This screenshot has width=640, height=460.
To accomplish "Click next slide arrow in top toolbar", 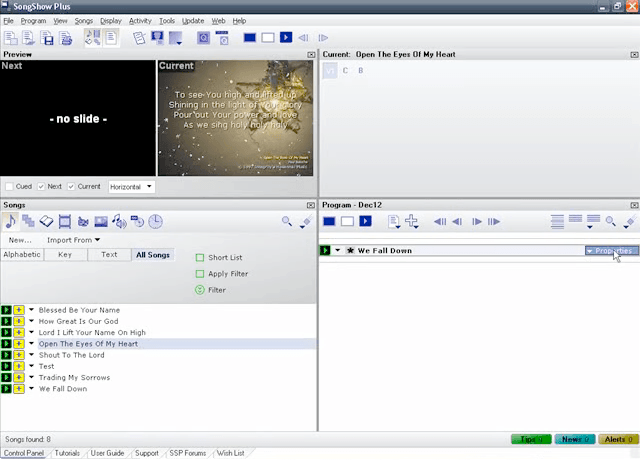I will [323, 38].
